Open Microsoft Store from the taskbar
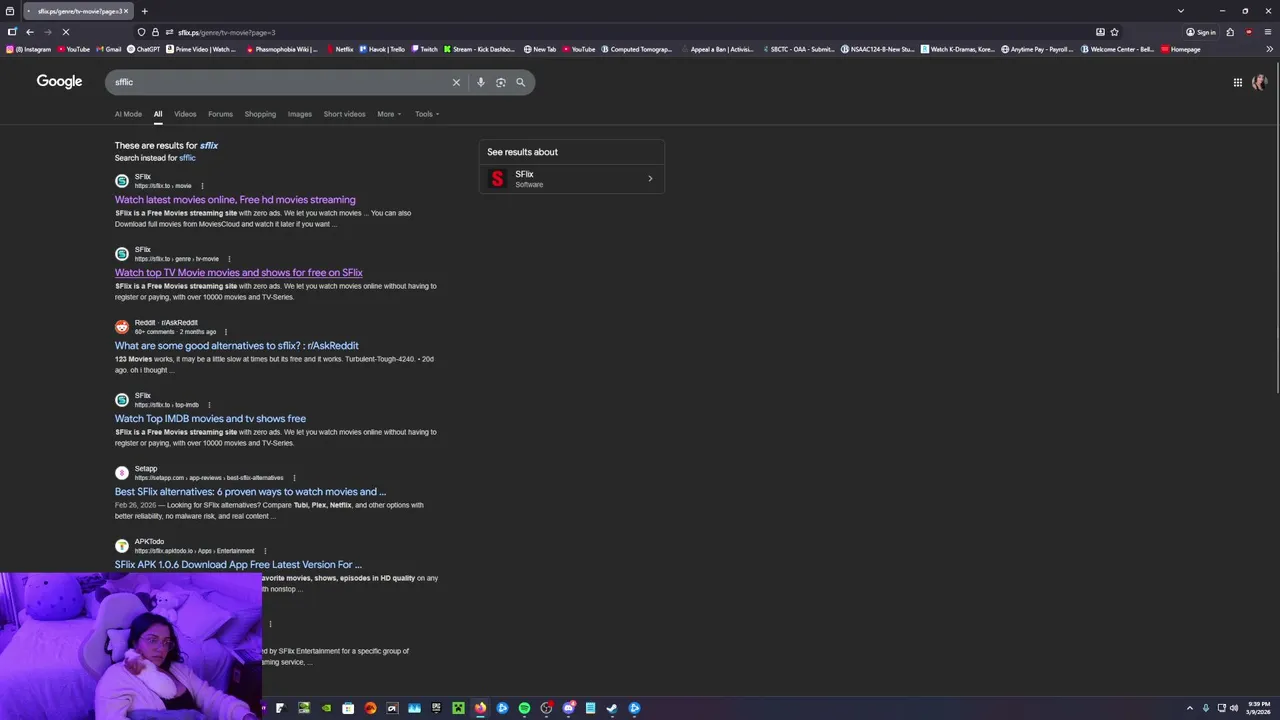This screenshot has height=720, width=1280. [348, 708]
